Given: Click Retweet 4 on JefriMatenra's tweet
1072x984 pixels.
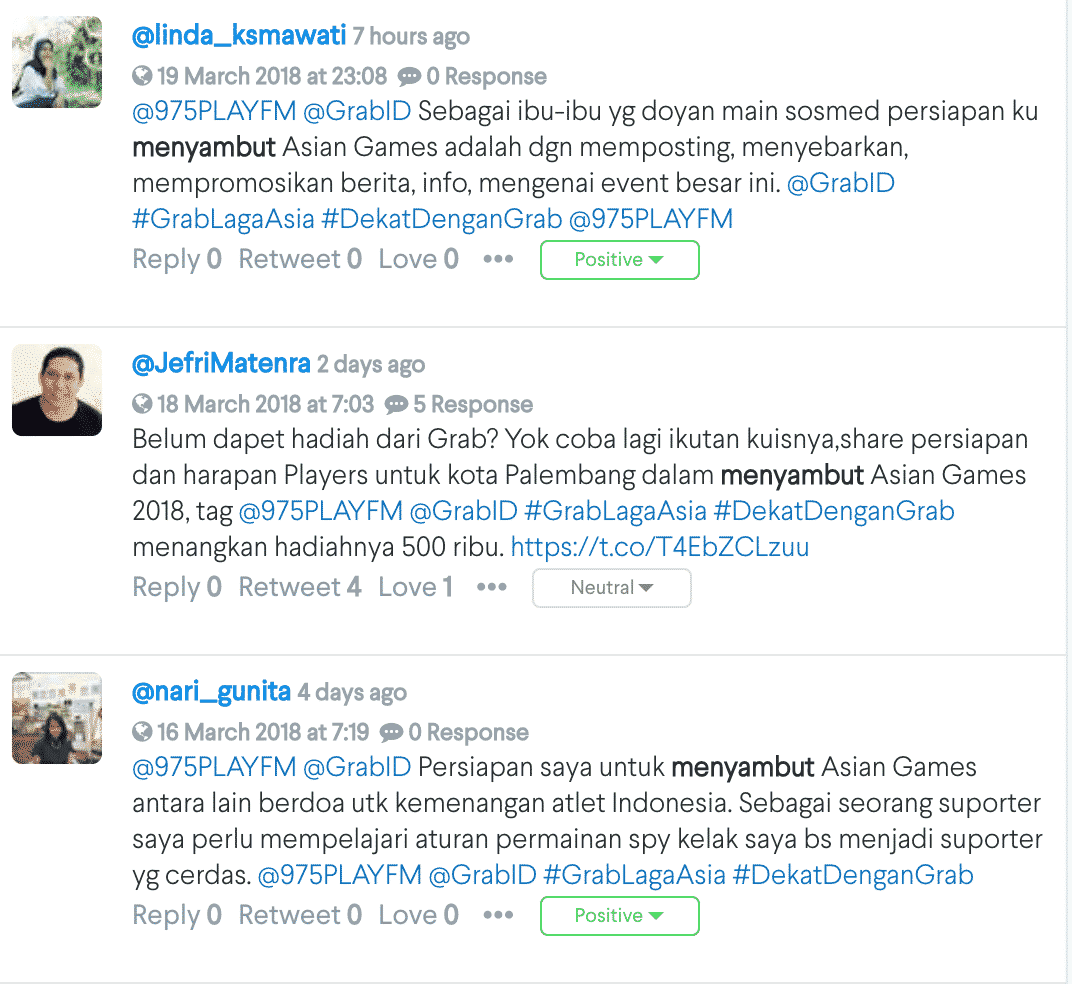Looking at the screenshot, I should (x=299, y=587).
